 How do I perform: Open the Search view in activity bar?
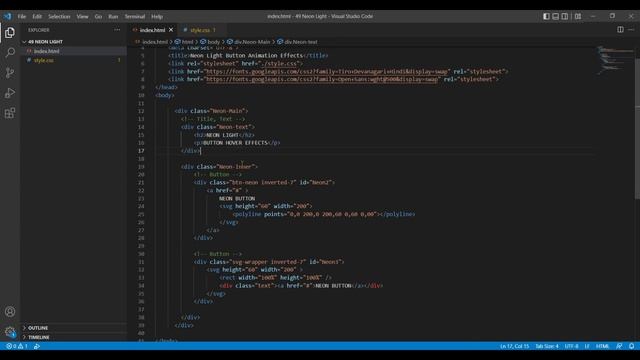pyautogui.click(x=10, y=53)
